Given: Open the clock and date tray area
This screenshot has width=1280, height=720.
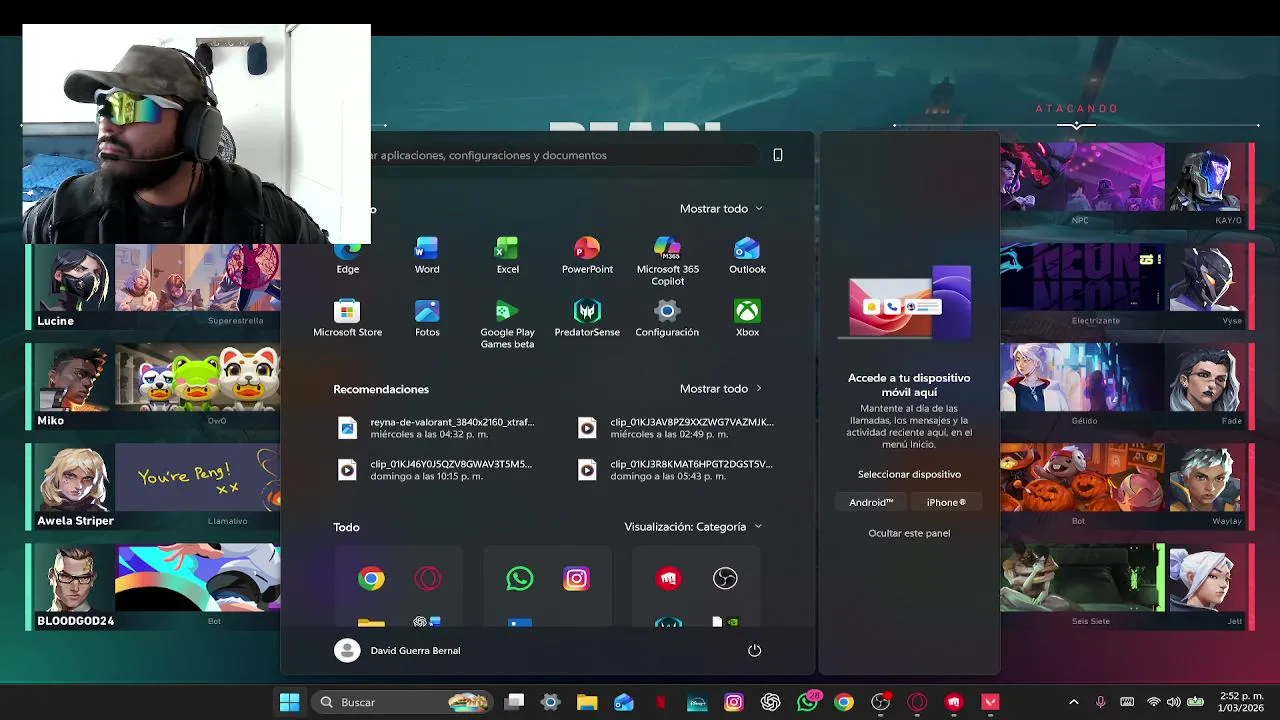Looking at the screenshot, I should [1241, 702].
